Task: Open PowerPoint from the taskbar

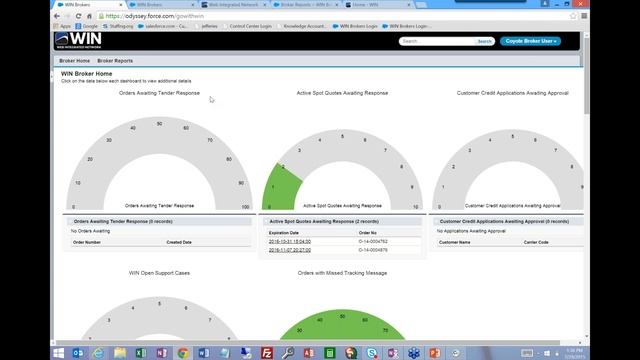Action: (x=435, y=353)
